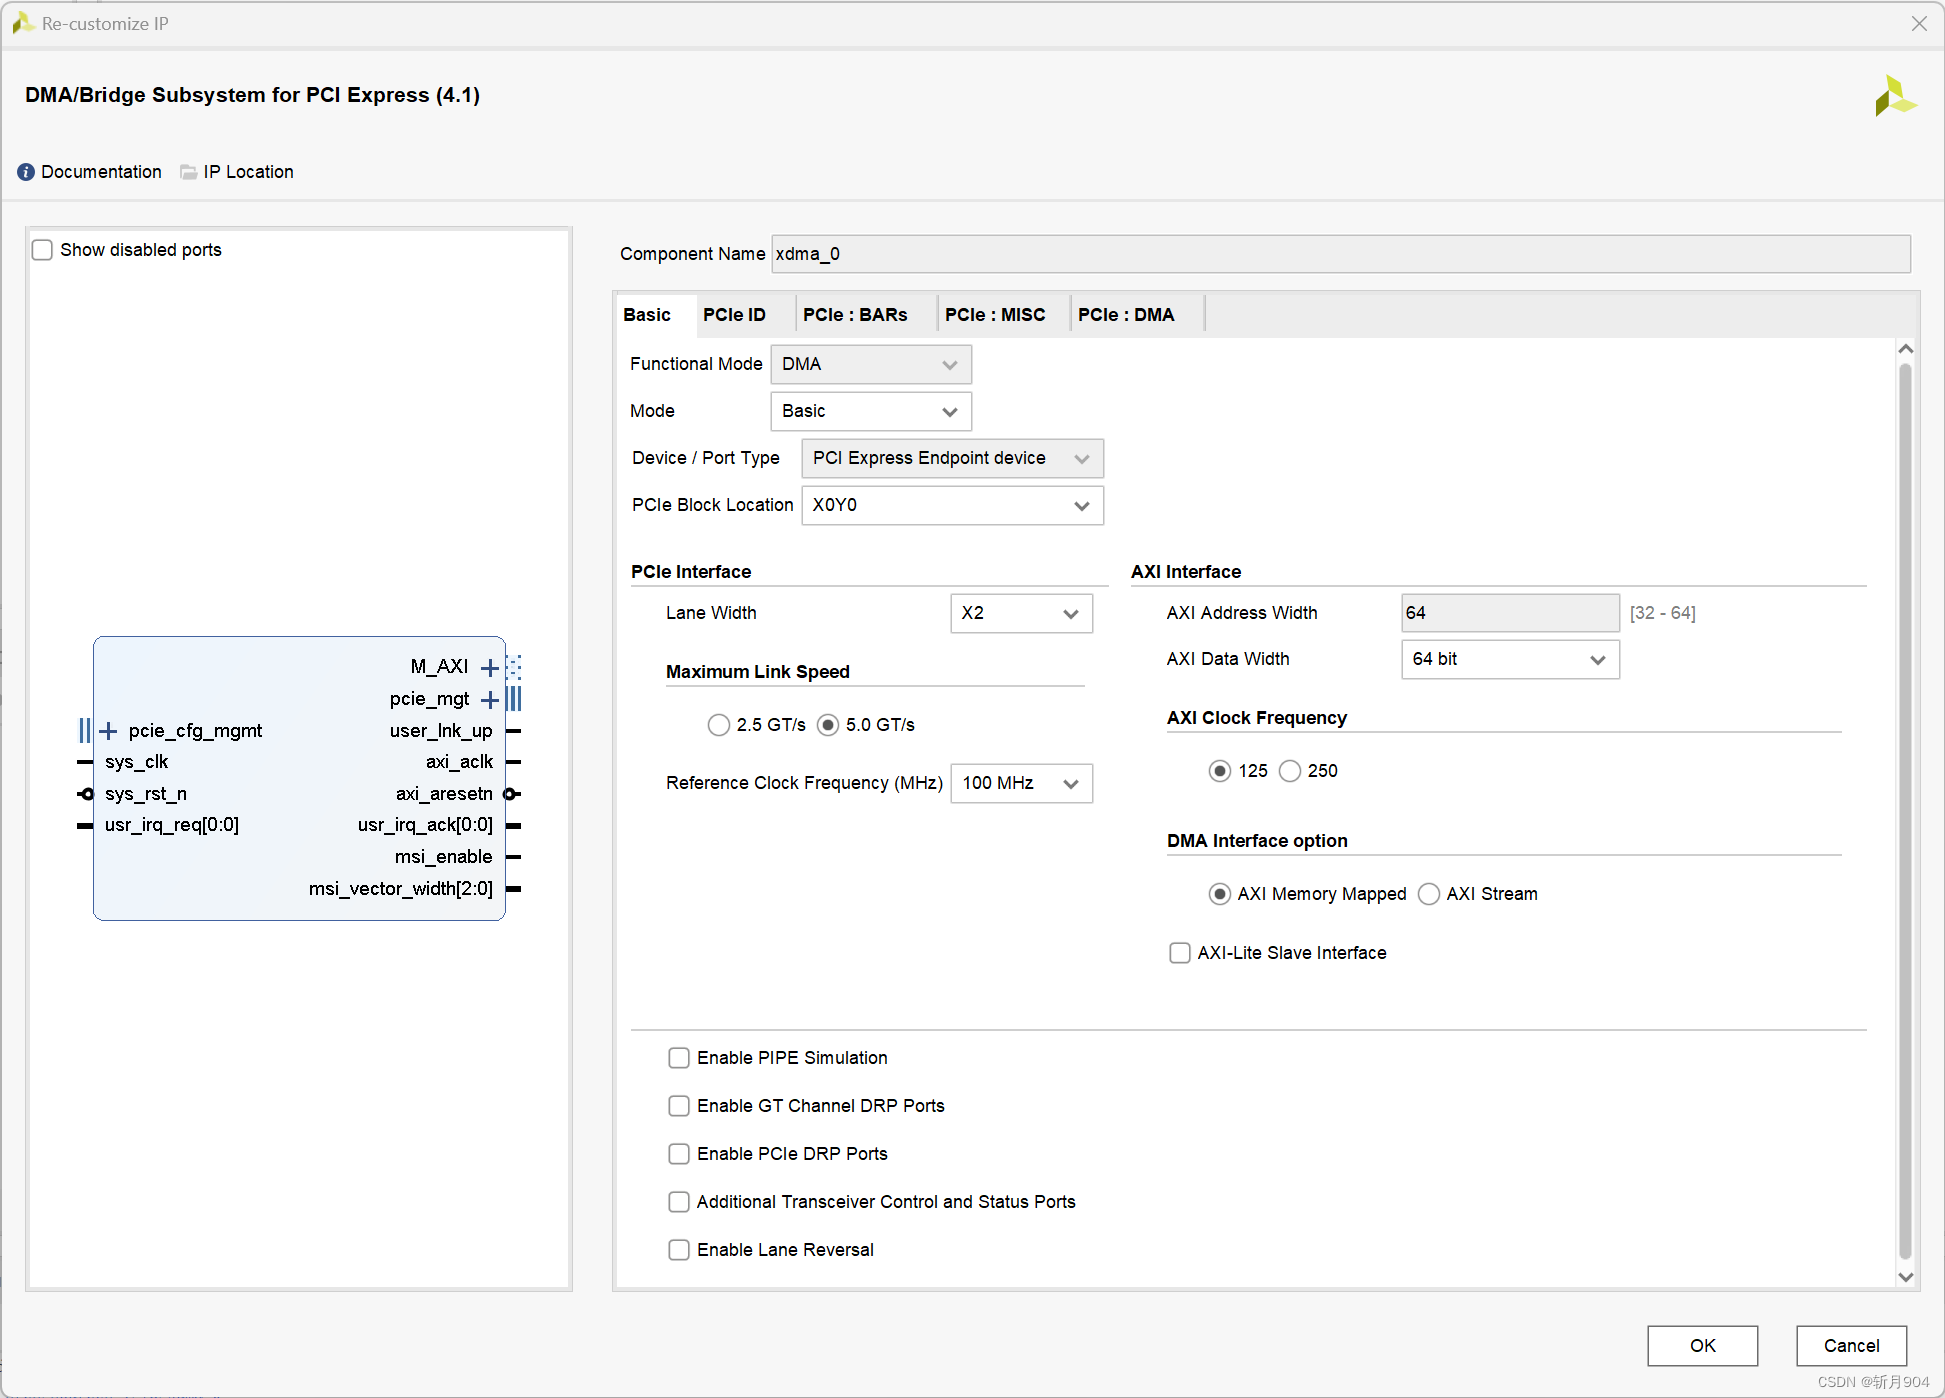Expand the pcie_mgt port plus icon
Image resolution: width=1945 pixels, height=1398 pixels.
pos(489,700)
